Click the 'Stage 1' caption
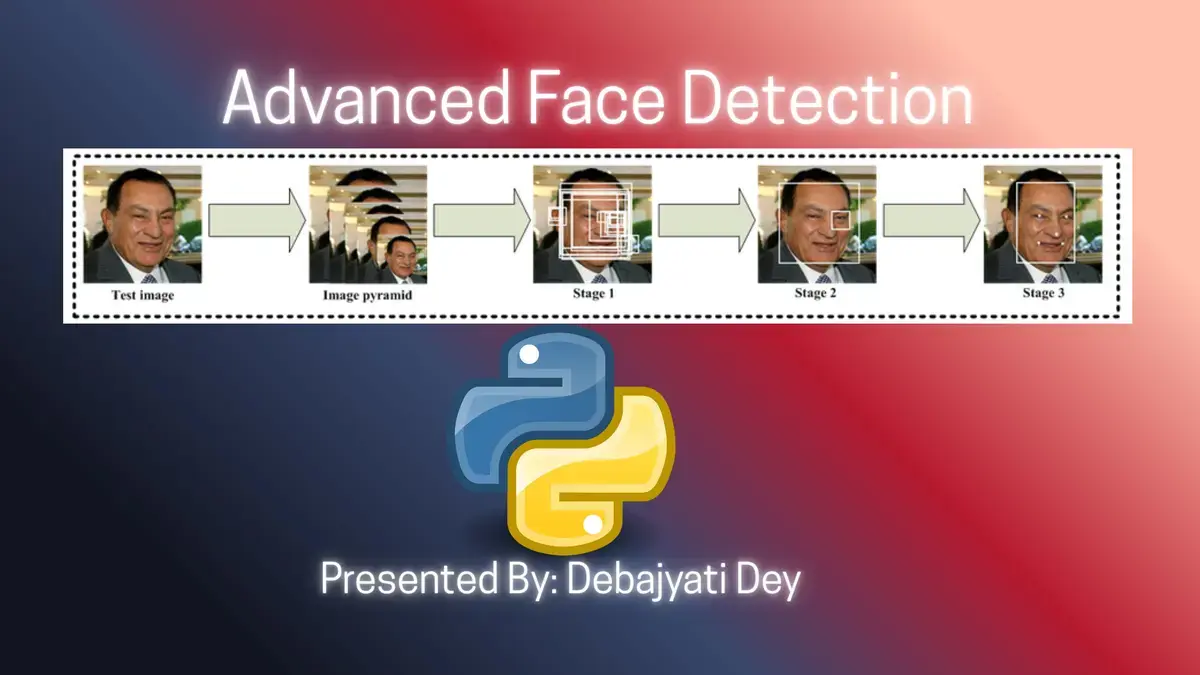The width and height of the screenshot is (1200, 675). point(593,294)
